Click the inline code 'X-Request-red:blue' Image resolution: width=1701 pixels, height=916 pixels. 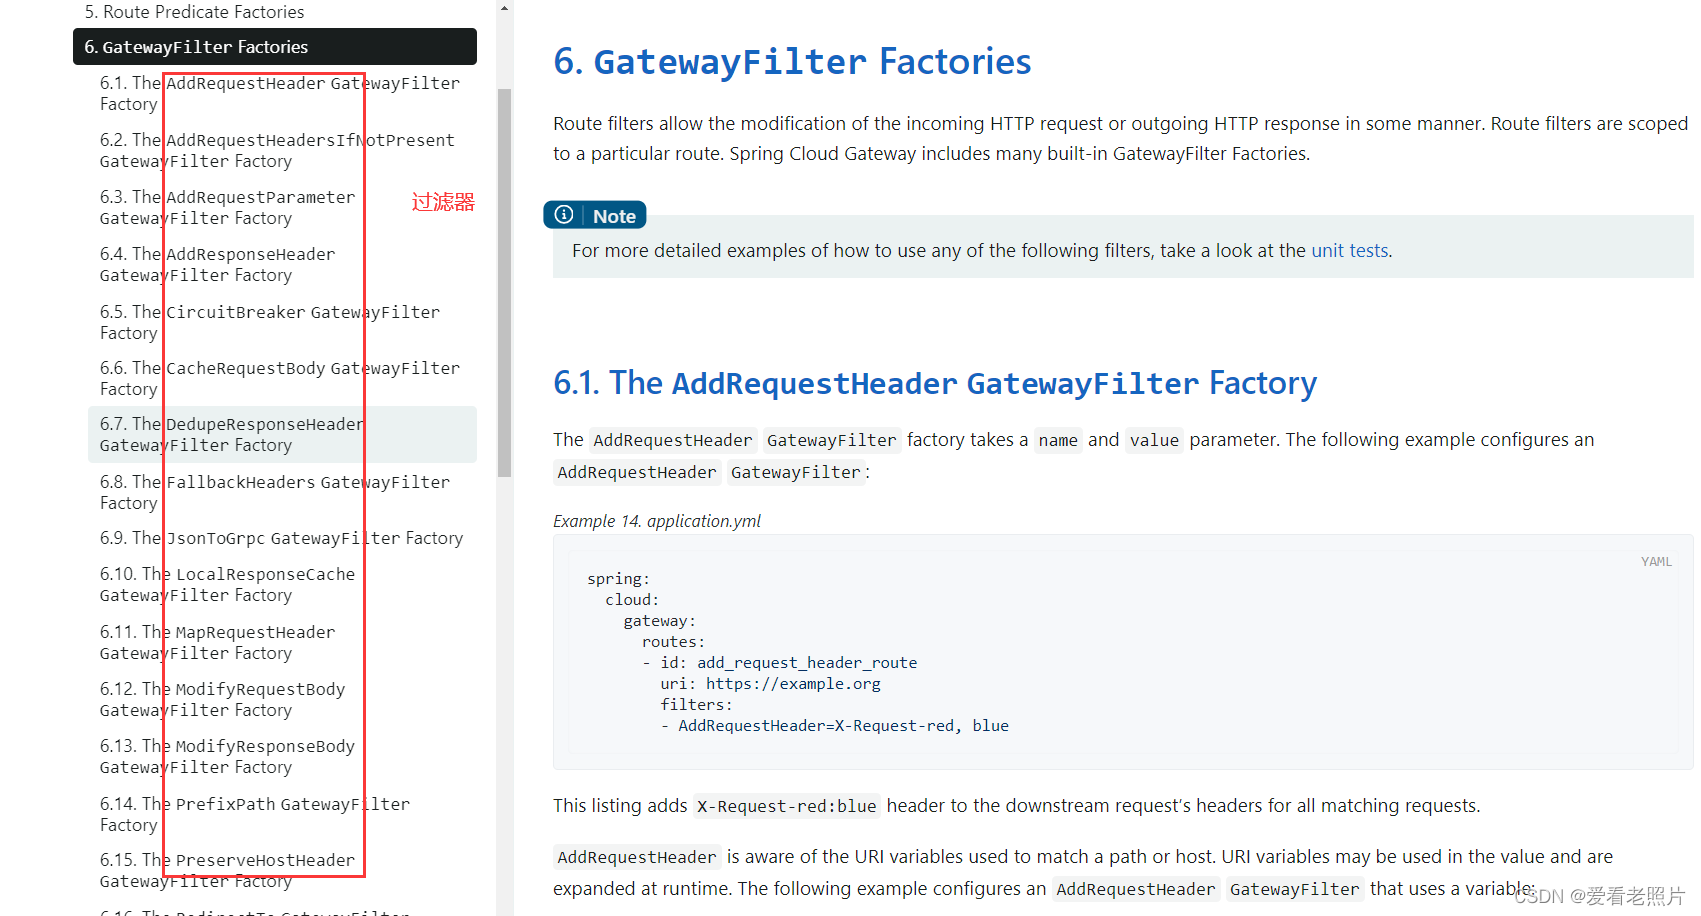787,806
